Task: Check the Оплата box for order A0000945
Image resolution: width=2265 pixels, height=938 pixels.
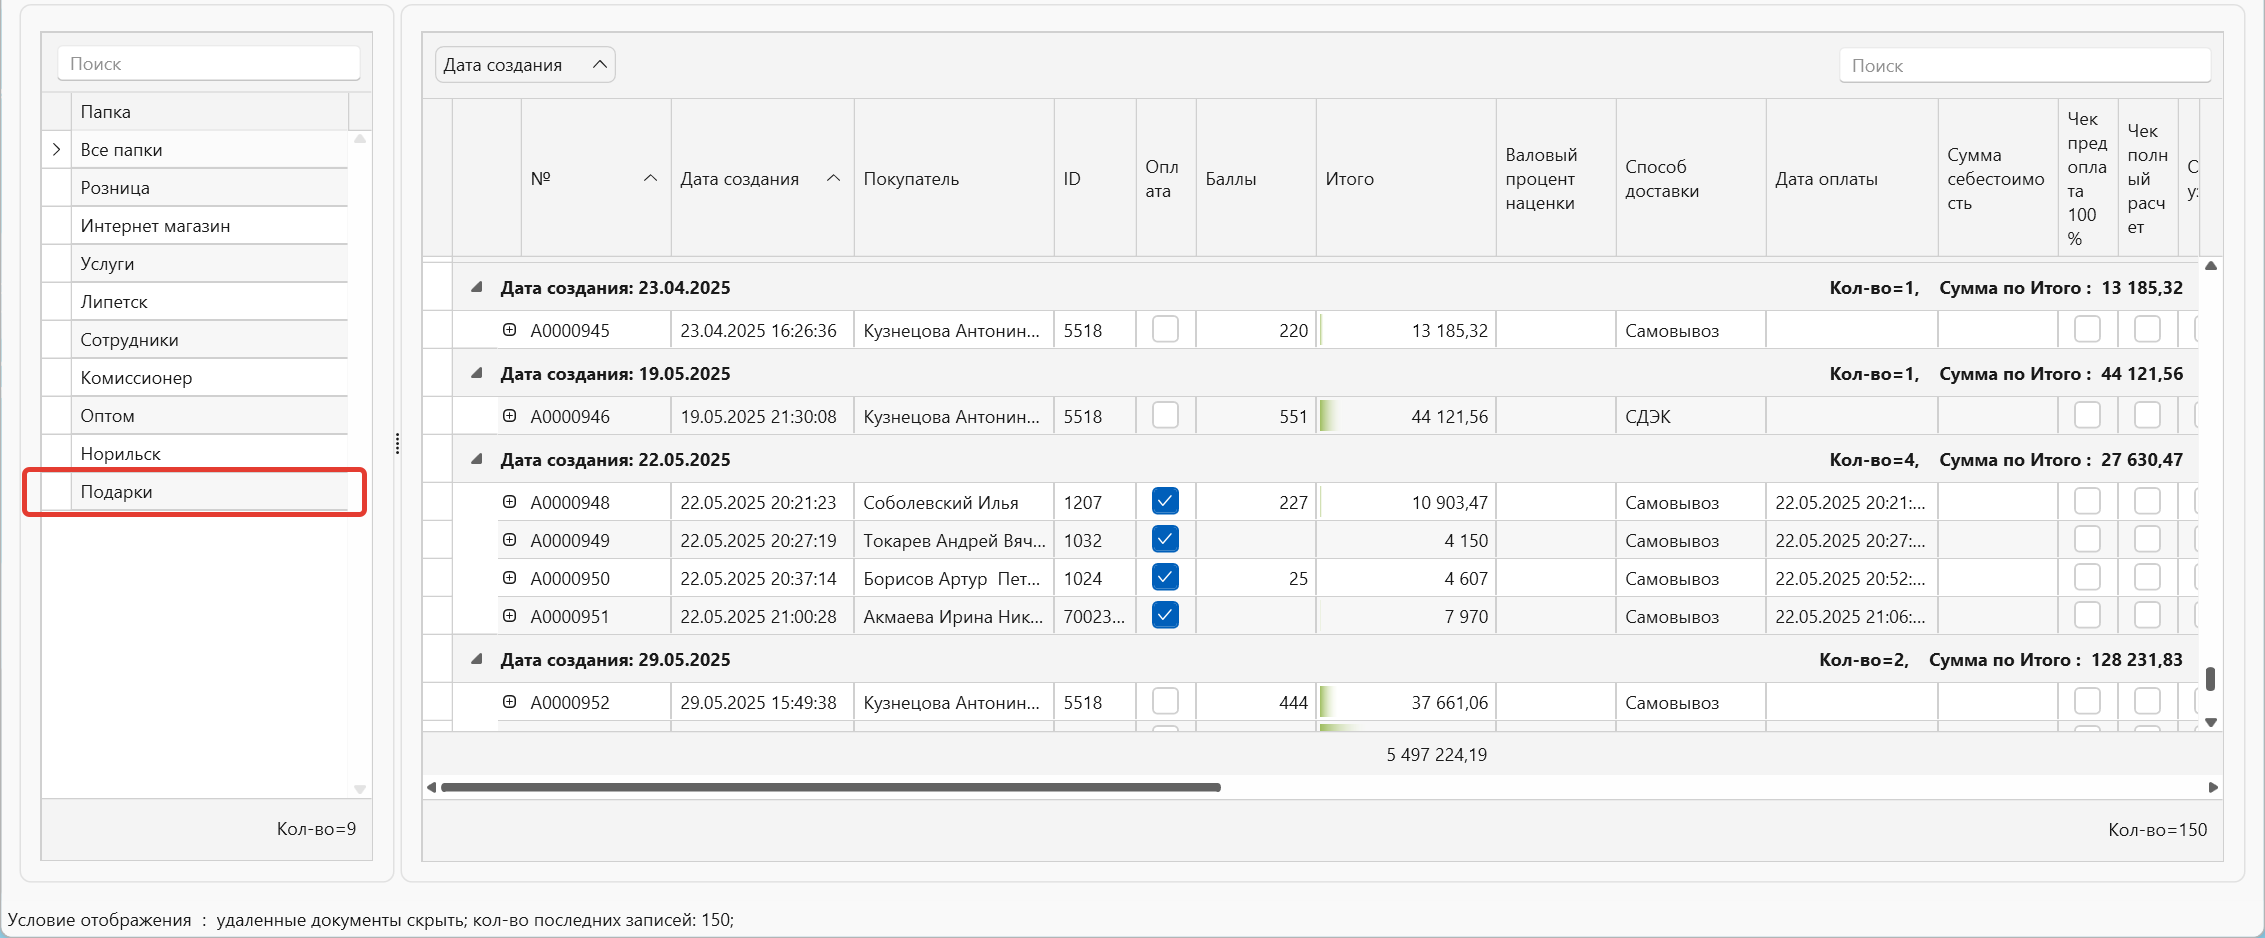Action: 1165,329
